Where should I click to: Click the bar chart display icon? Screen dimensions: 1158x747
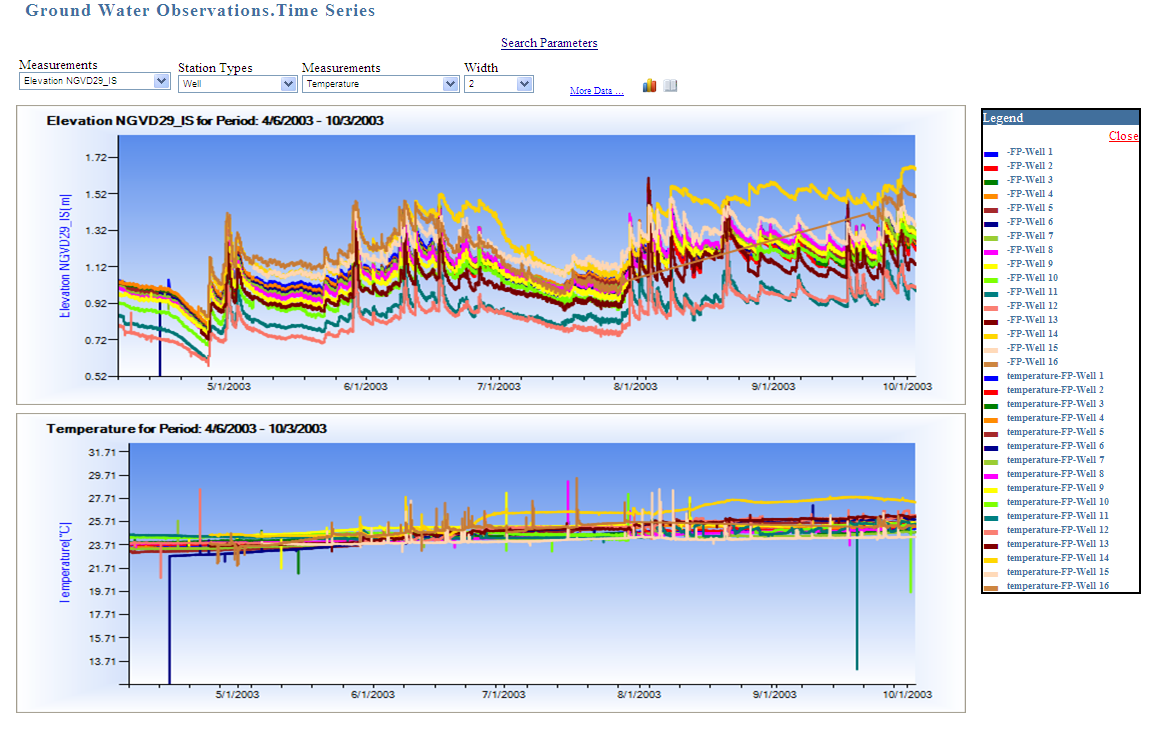pos(648,85)
